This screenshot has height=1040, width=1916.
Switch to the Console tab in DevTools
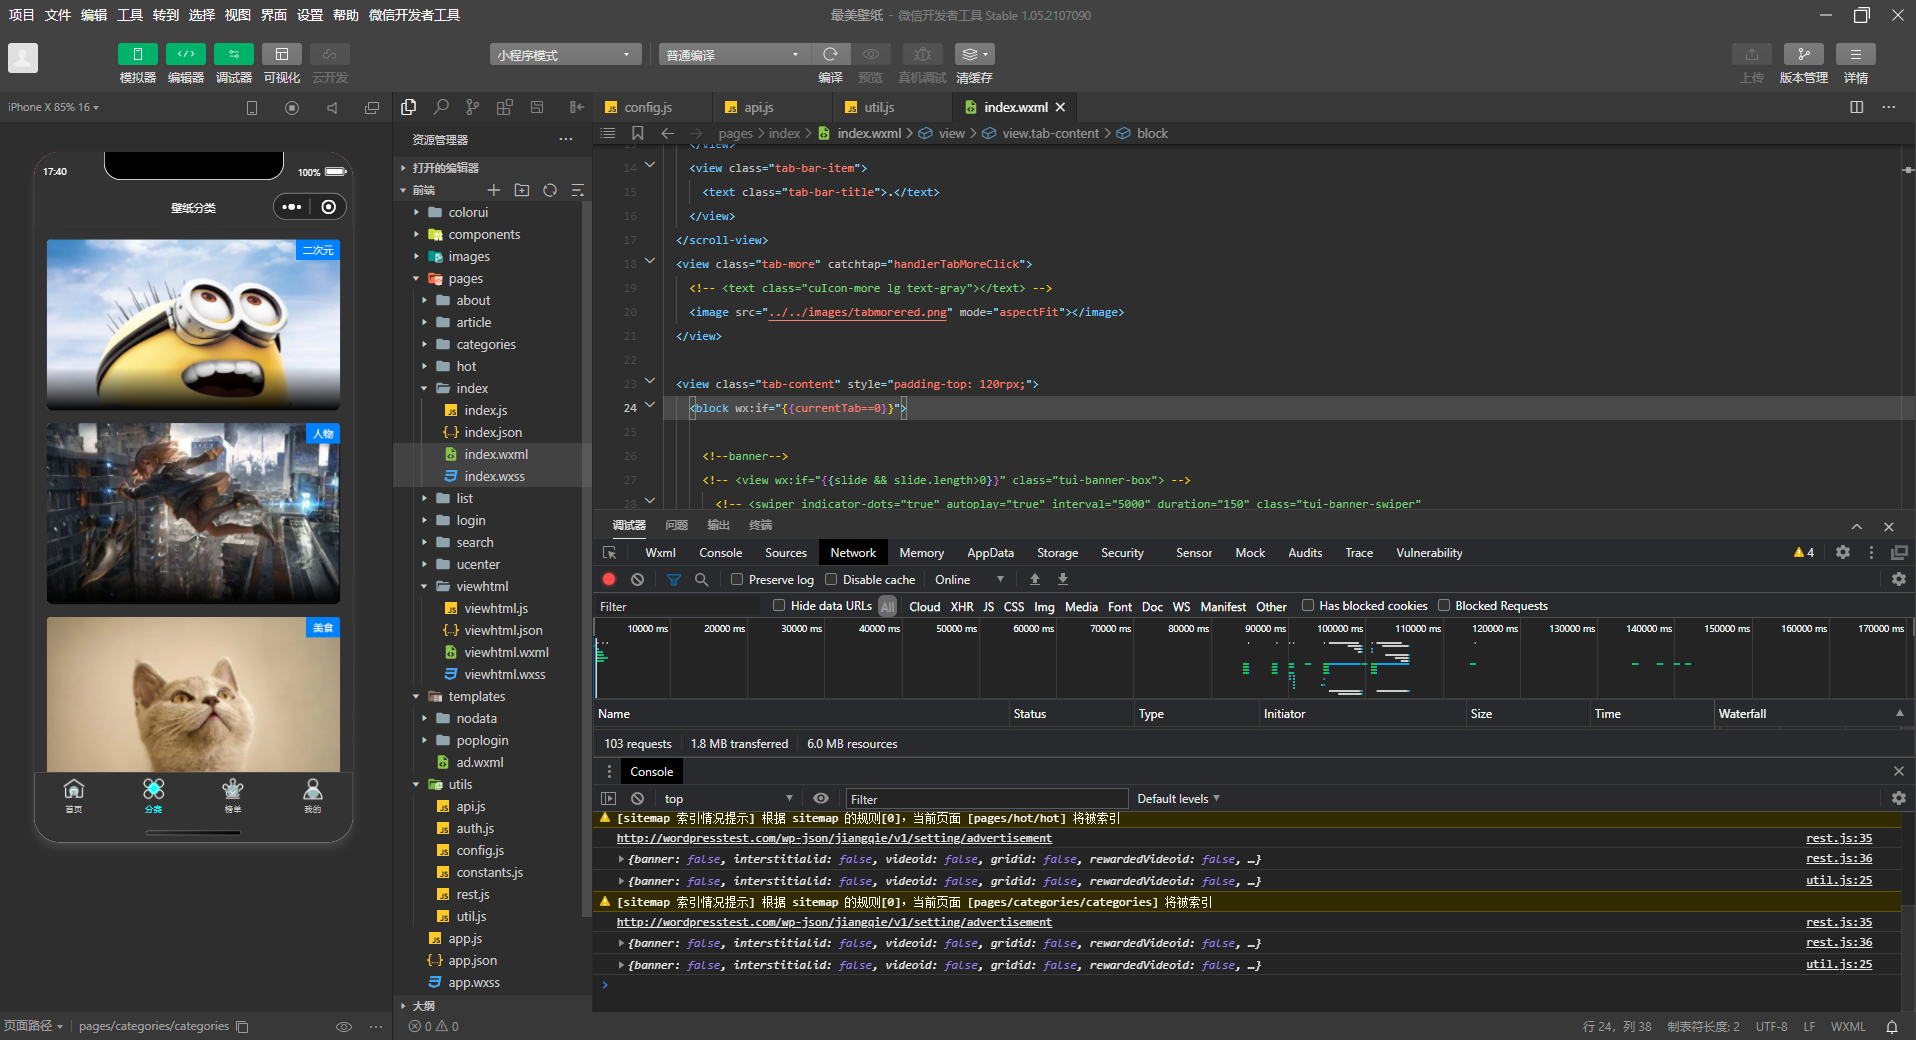click(x=720, y=552)
